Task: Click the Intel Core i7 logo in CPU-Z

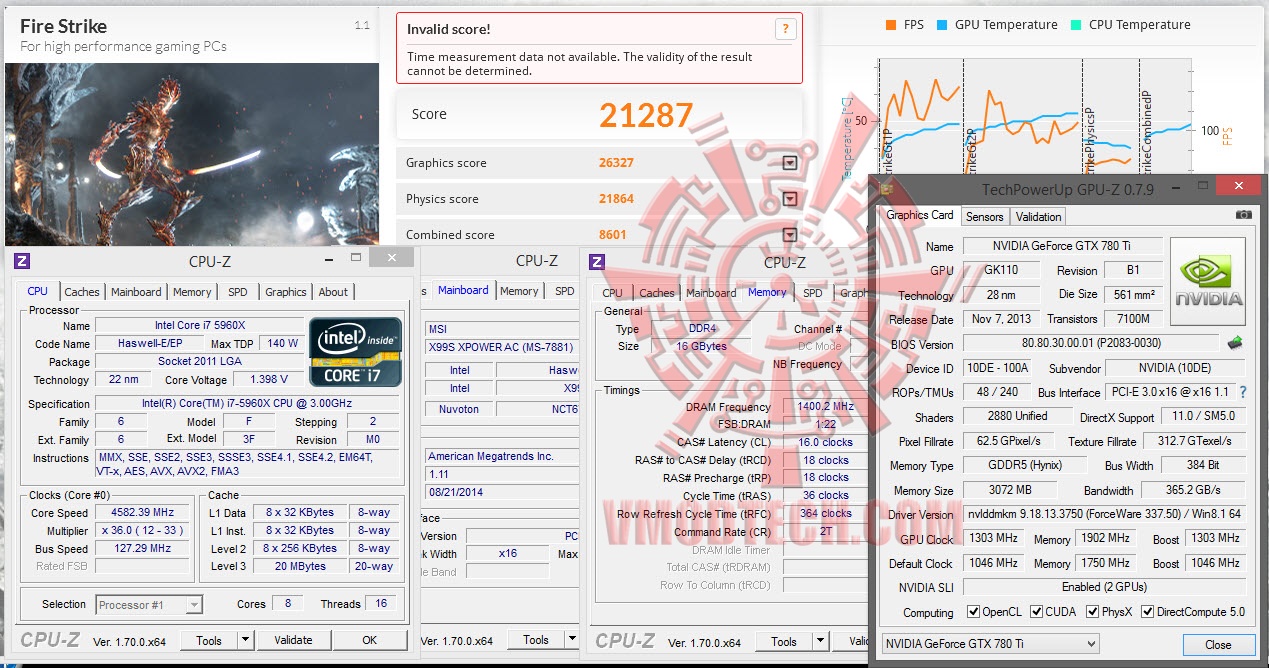Action: 356,352
